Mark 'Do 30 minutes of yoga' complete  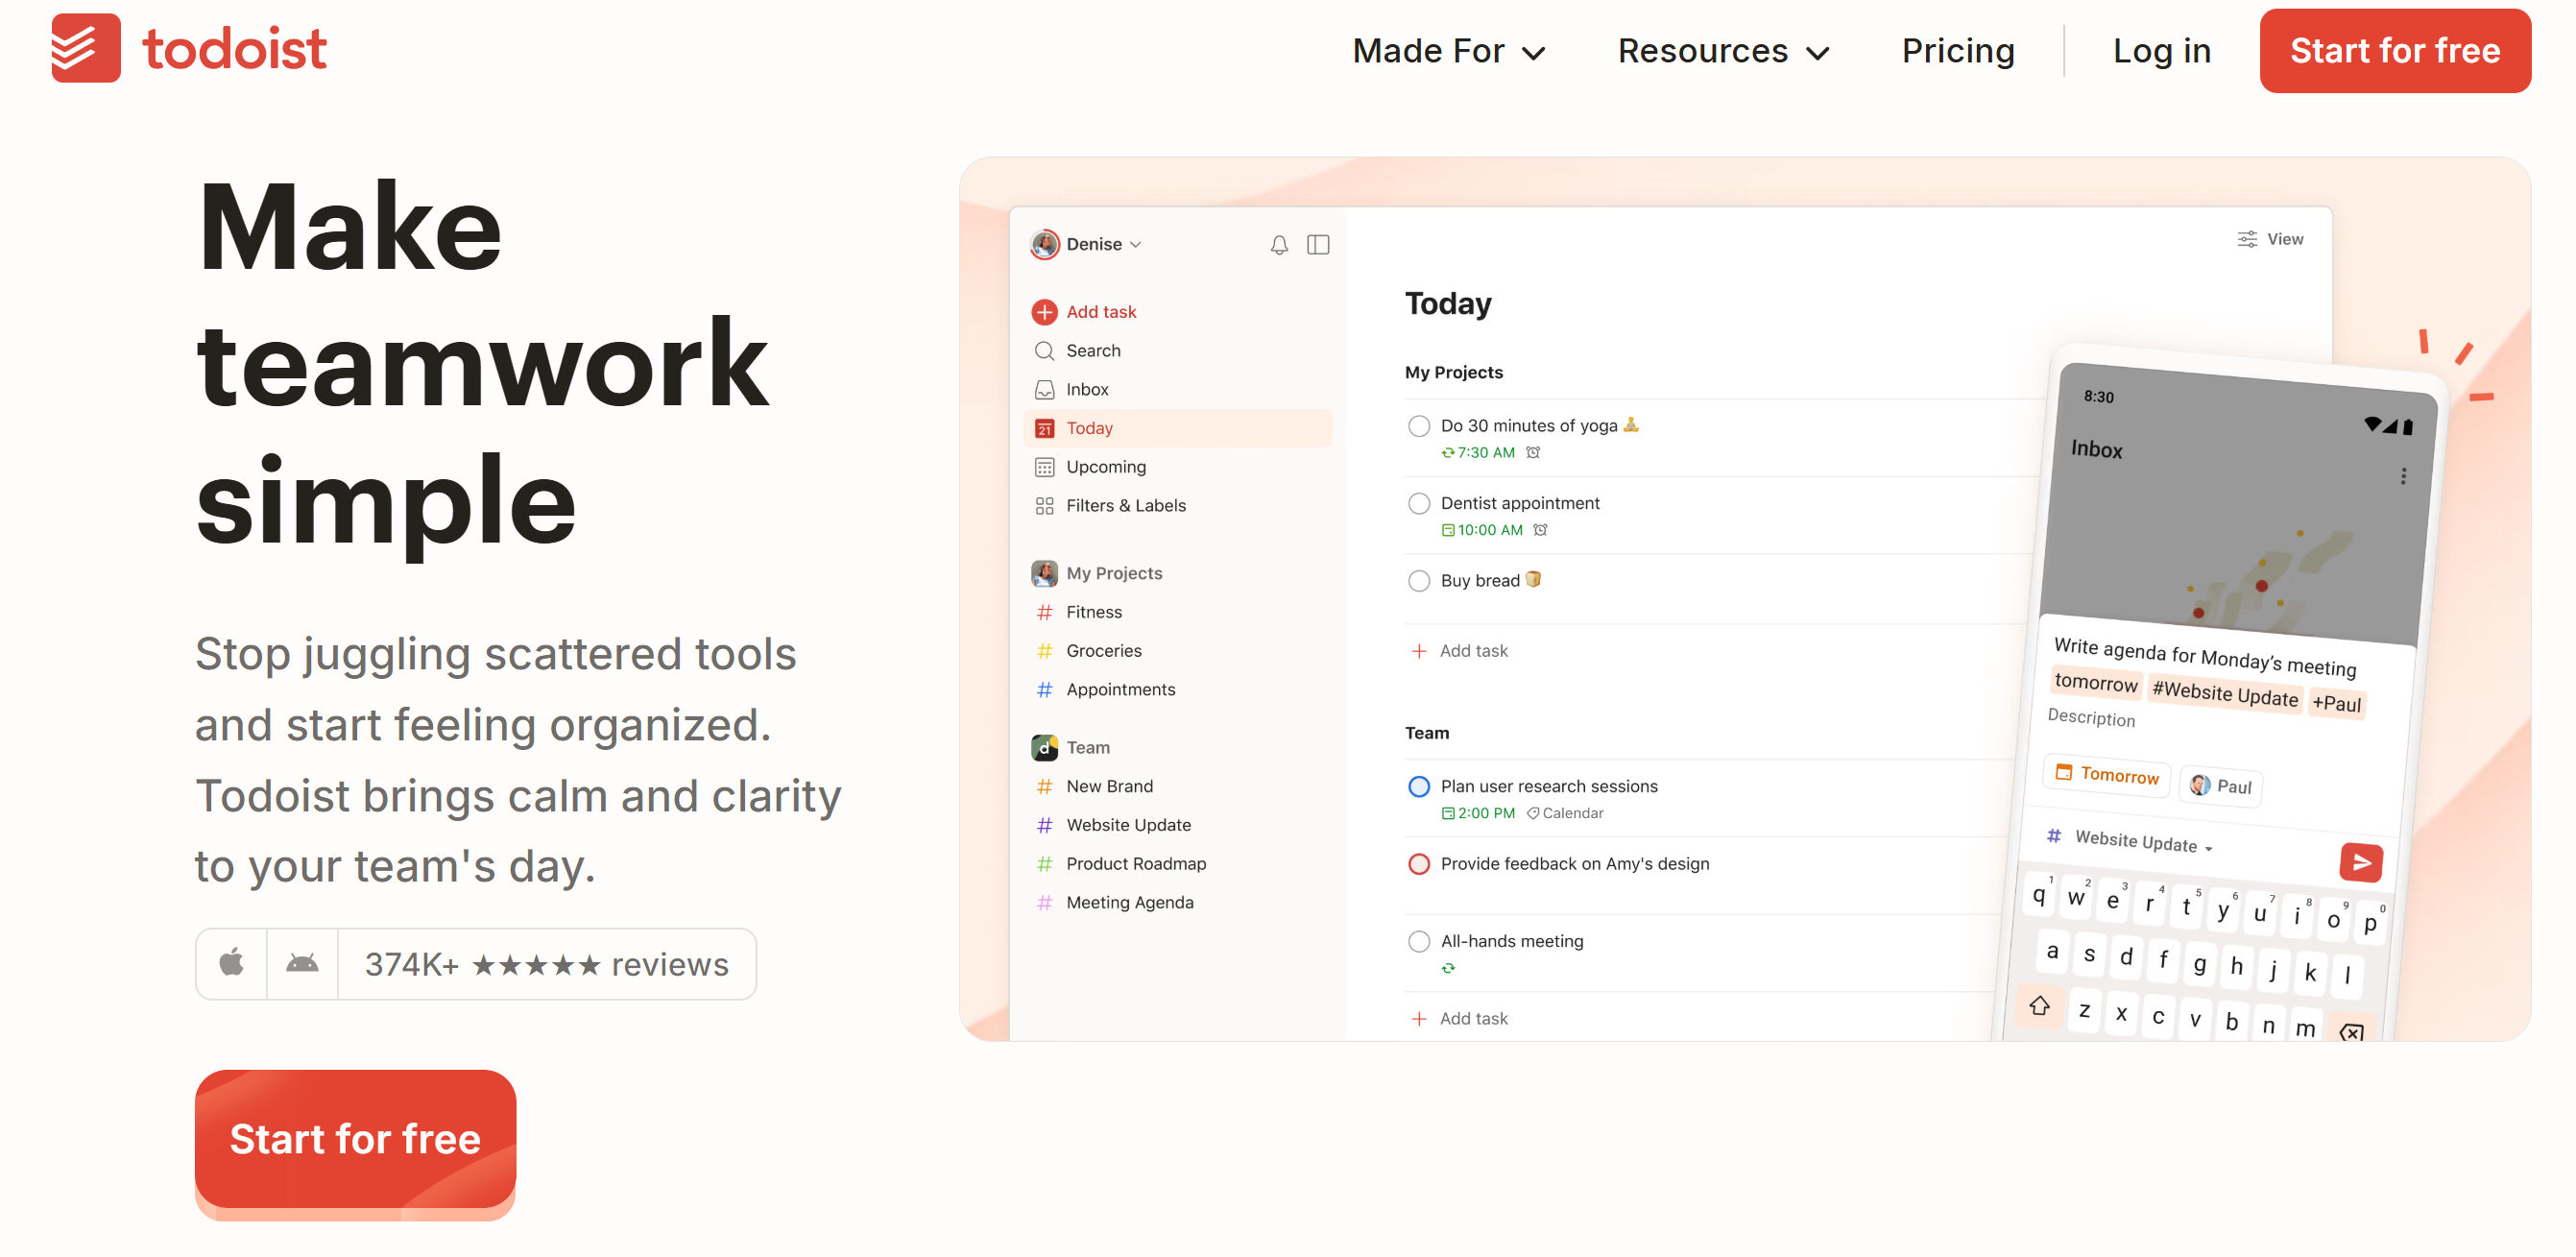[x=1419, y=425]
